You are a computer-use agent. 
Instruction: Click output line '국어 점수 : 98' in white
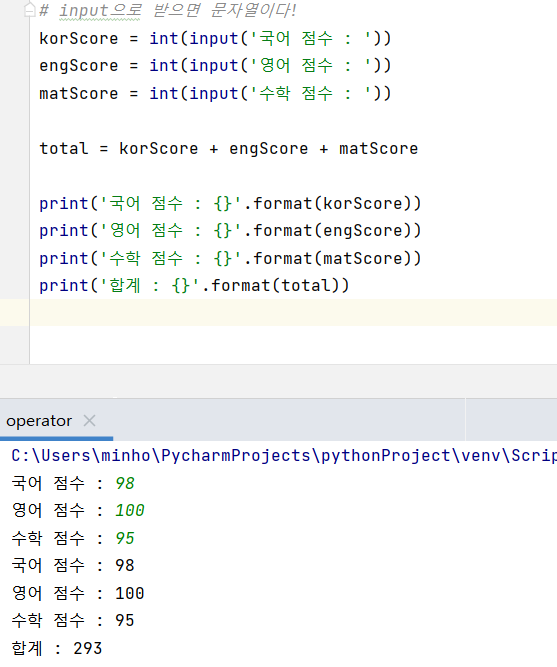[x=73, y=566]
